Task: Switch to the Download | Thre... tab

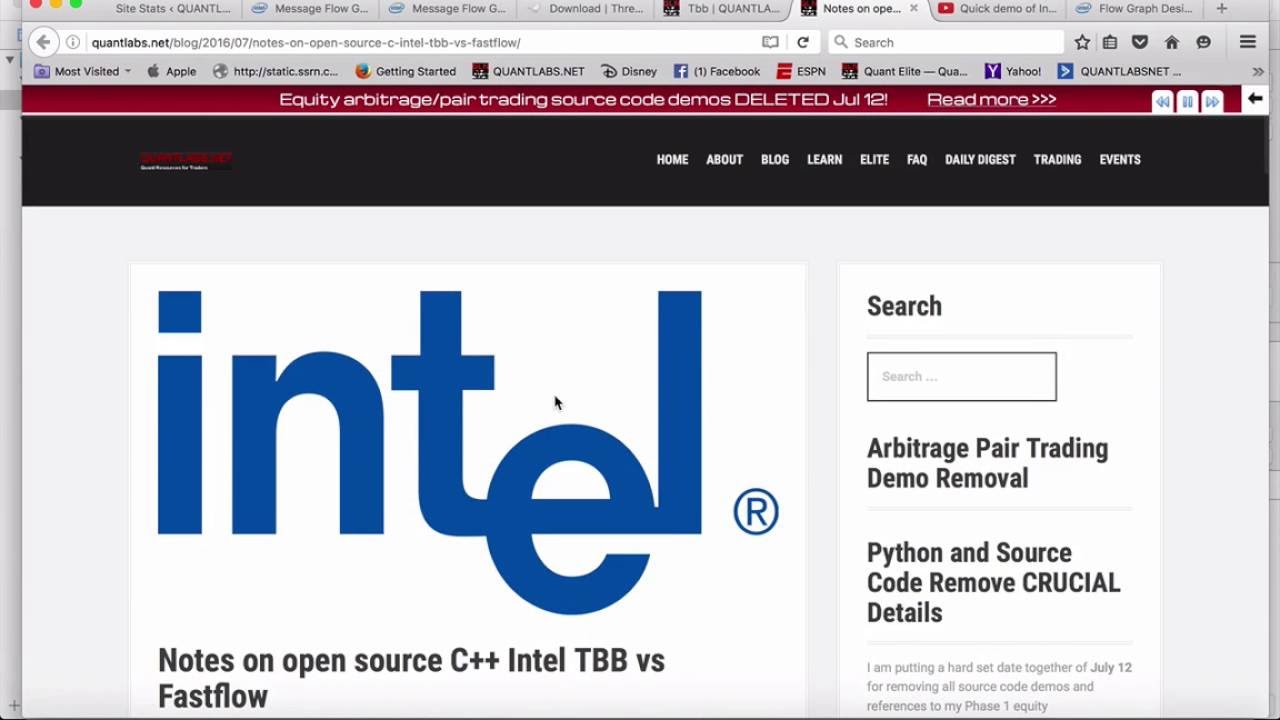Action: [585, 8]
